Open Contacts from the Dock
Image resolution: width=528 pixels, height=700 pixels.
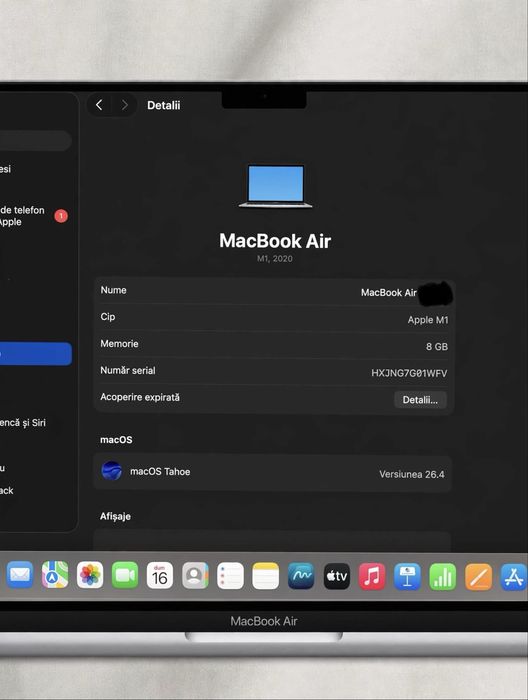(195, 575)
